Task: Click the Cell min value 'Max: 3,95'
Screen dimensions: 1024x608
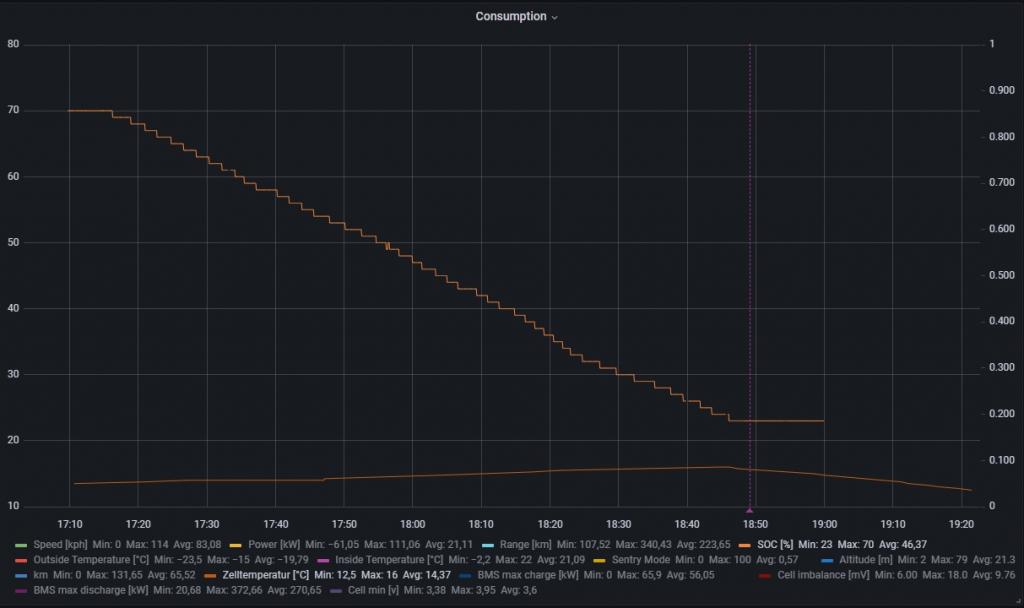Action: click(471, 590)
